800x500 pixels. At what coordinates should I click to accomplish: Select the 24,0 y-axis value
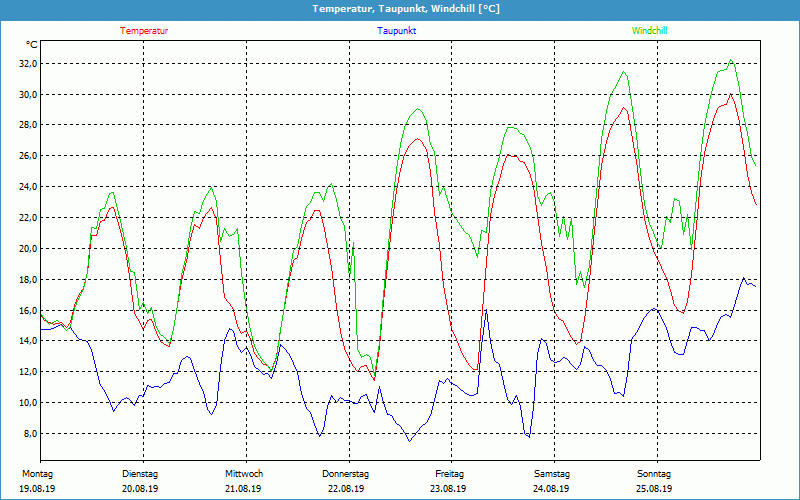pos(28,187)
